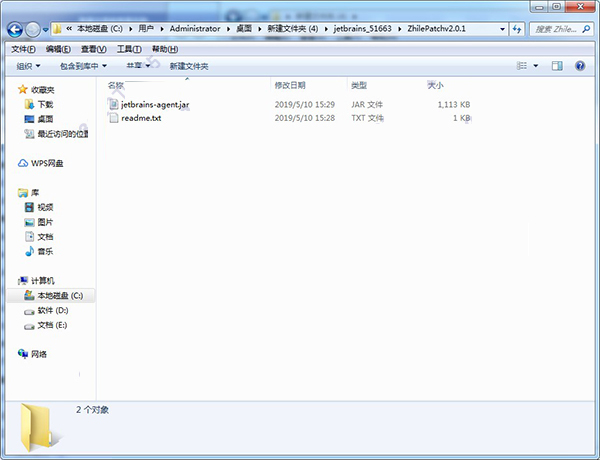
Task: Select 计算机 in the sidebar
Action: [x=36, y=281]
